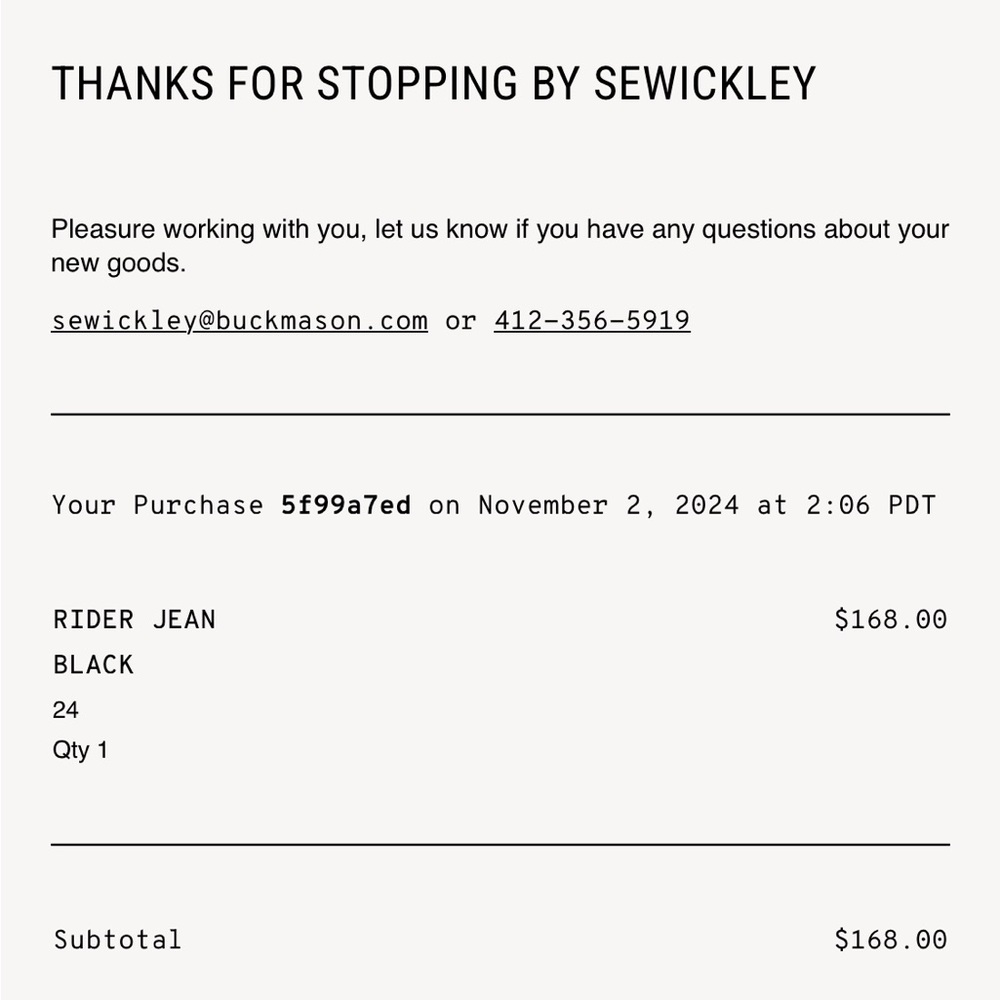This screenshot has height=1000, width=1000.
Task: Click the BLACK color label
Action: [93, 665]
